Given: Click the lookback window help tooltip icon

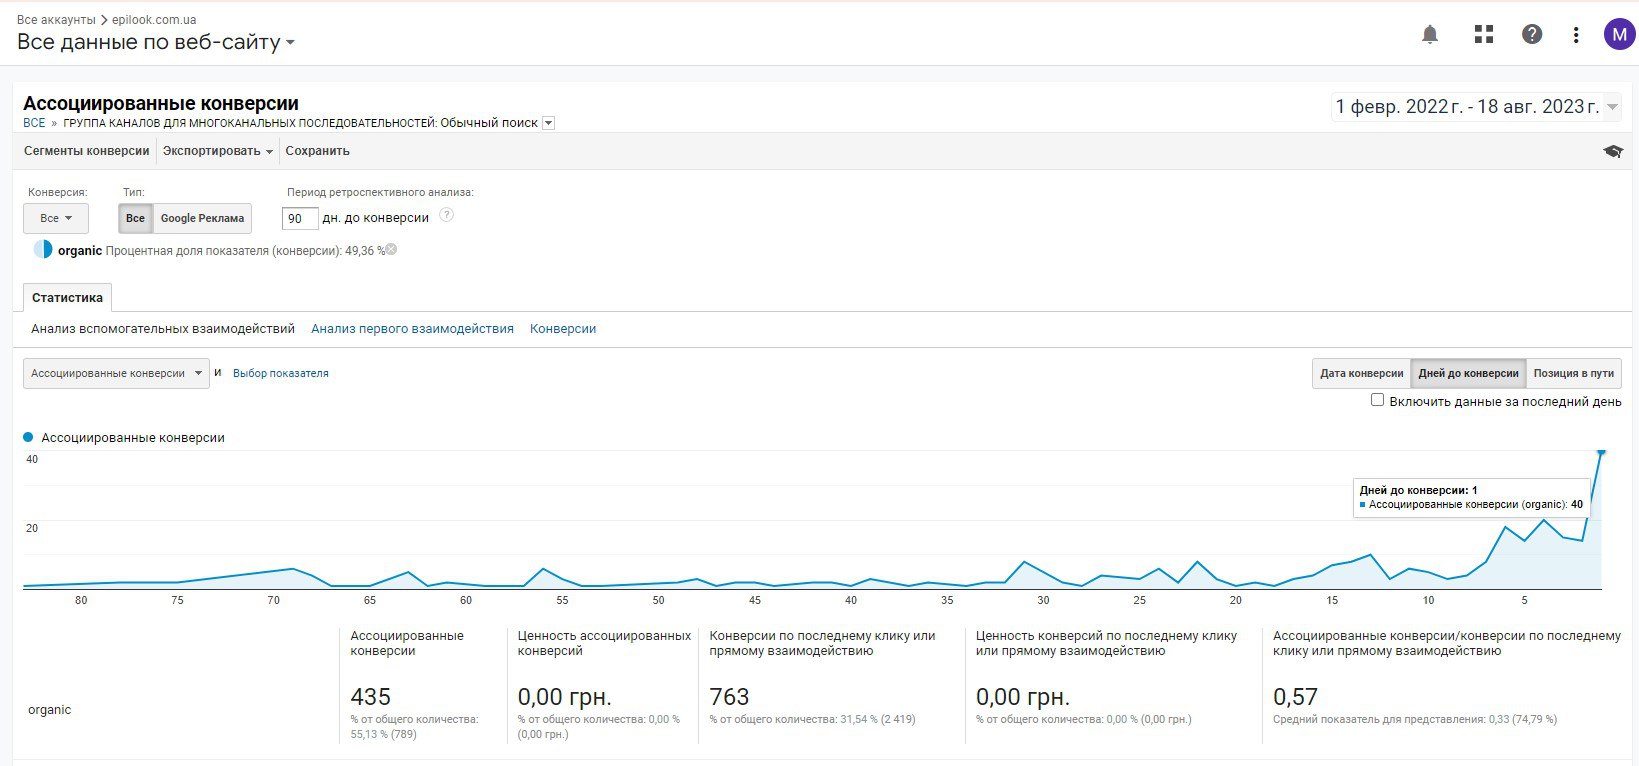Looking at the screenshot, I should click(x=446, y=215).
